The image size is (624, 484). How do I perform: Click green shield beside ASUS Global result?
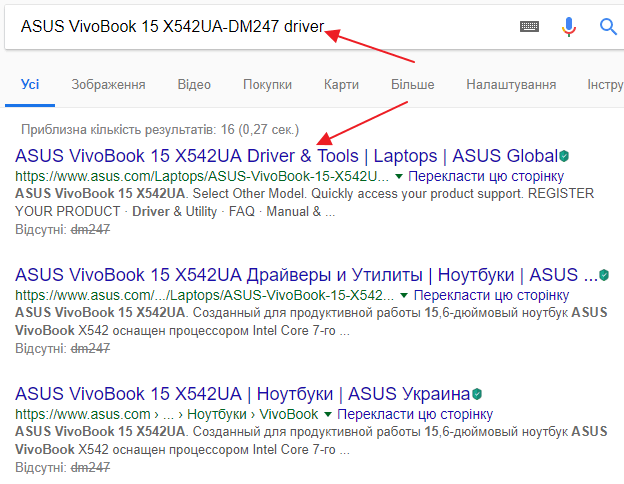565,157
